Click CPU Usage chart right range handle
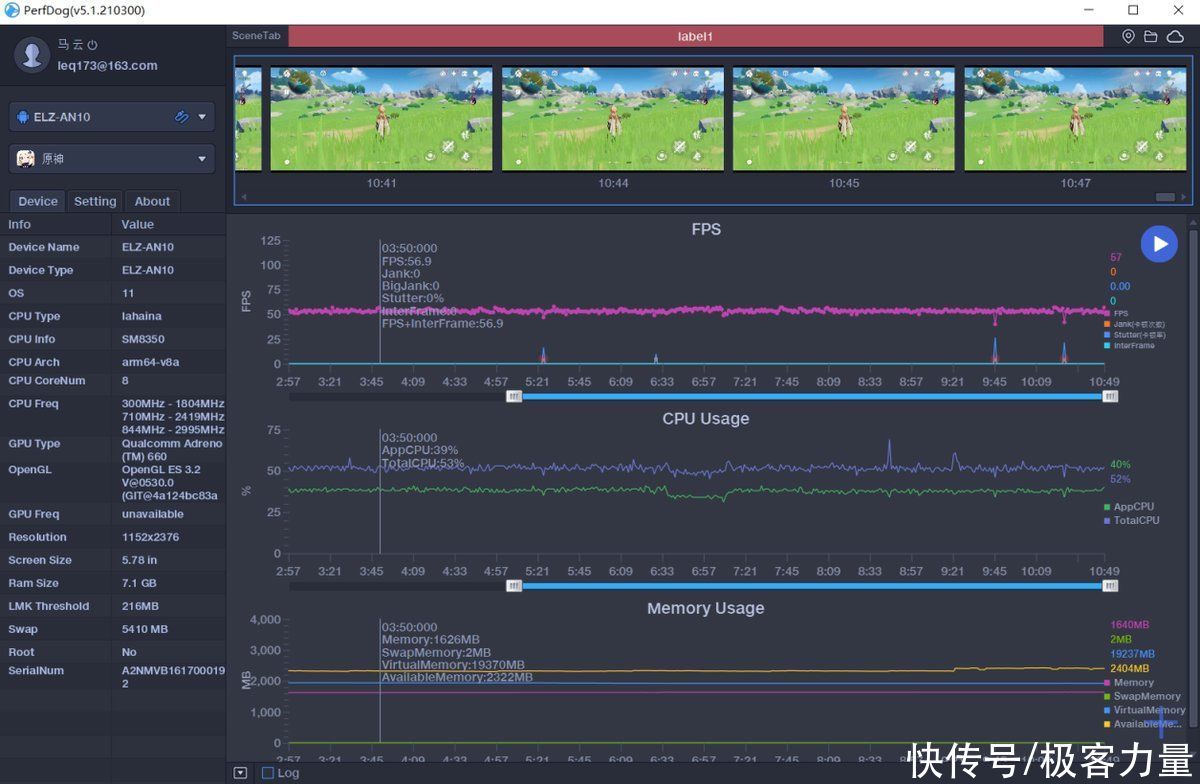1200x784 pixels. point(1109,586)
